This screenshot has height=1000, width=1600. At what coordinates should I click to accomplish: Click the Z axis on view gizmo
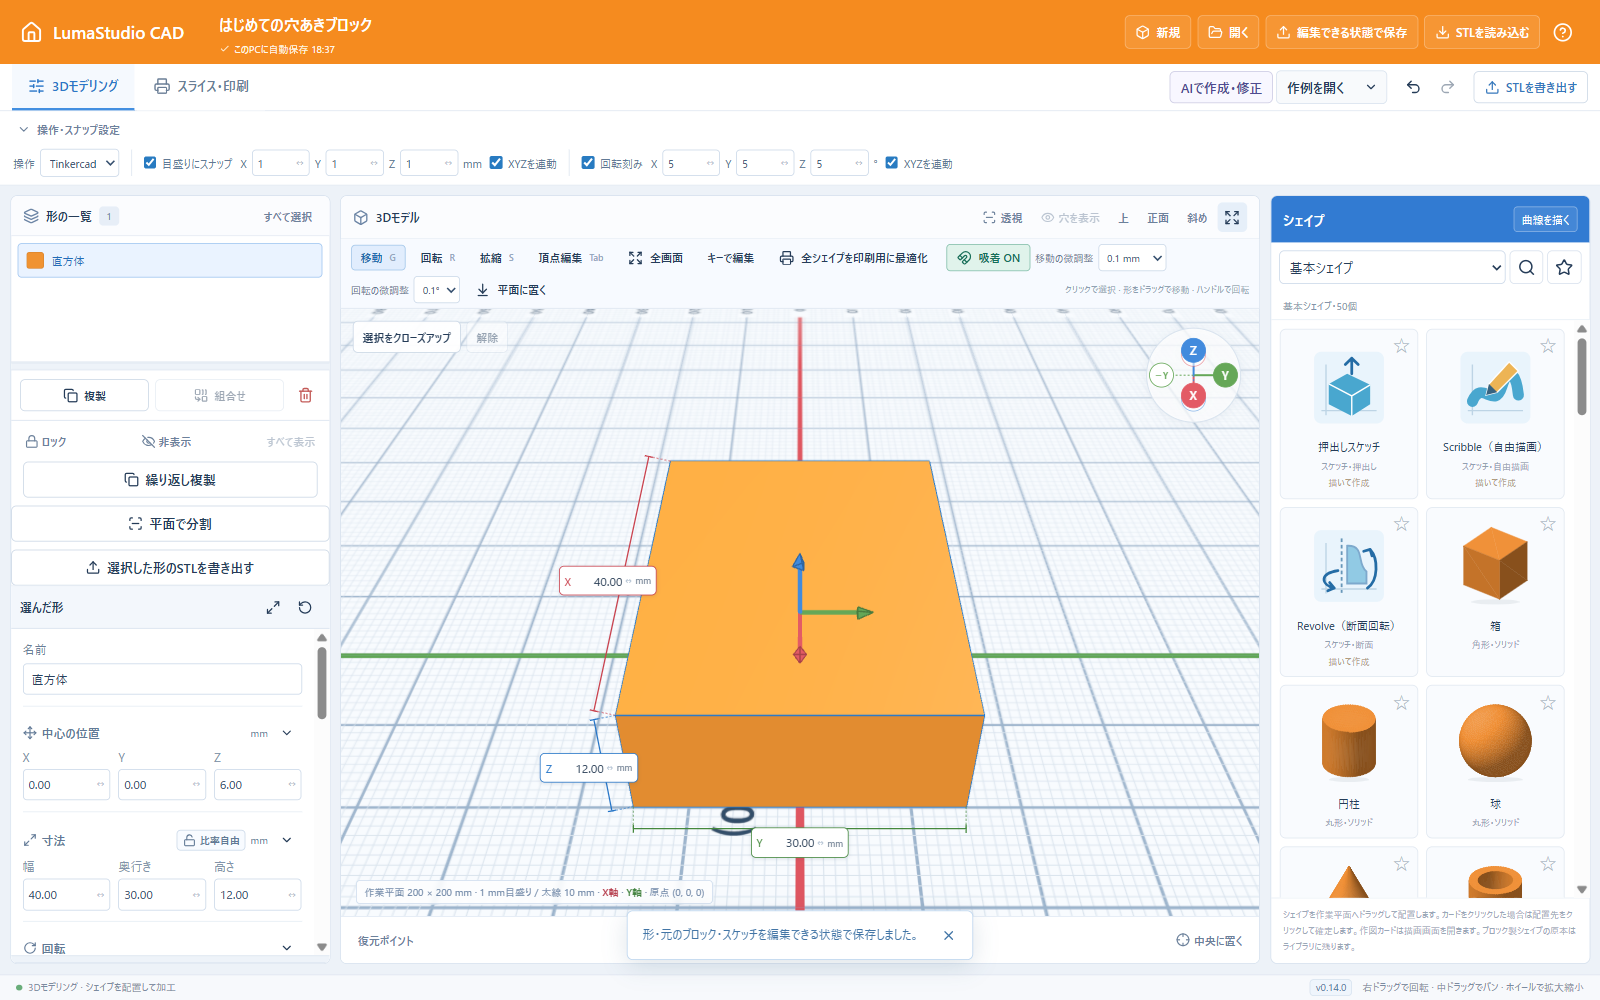[x=1192, y=351]
